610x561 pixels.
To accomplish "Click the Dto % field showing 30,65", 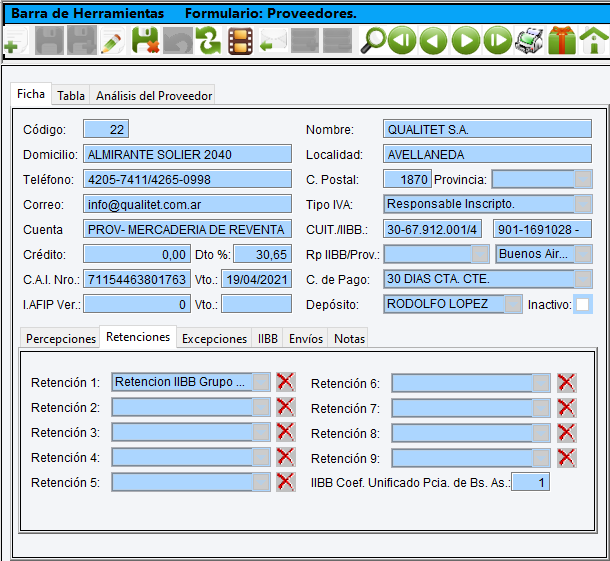I will (263, 254).
